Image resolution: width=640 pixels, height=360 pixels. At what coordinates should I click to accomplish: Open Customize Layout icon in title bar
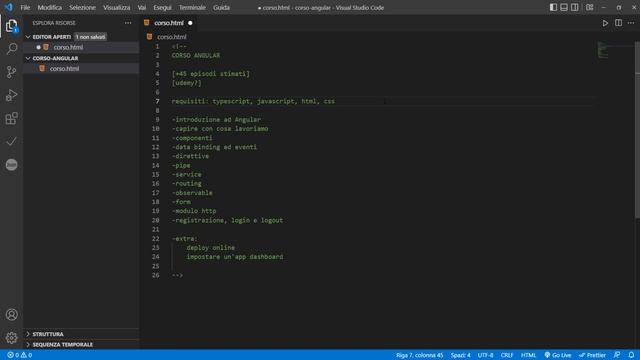(589, 7)
